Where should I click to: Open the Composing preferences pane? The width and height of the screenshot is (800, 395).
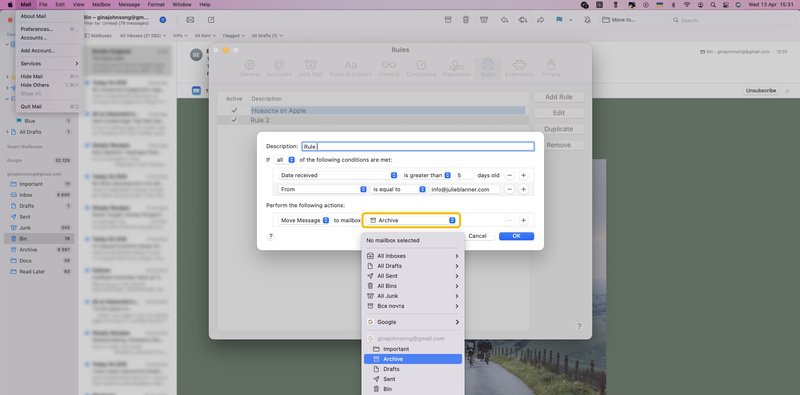421,68
